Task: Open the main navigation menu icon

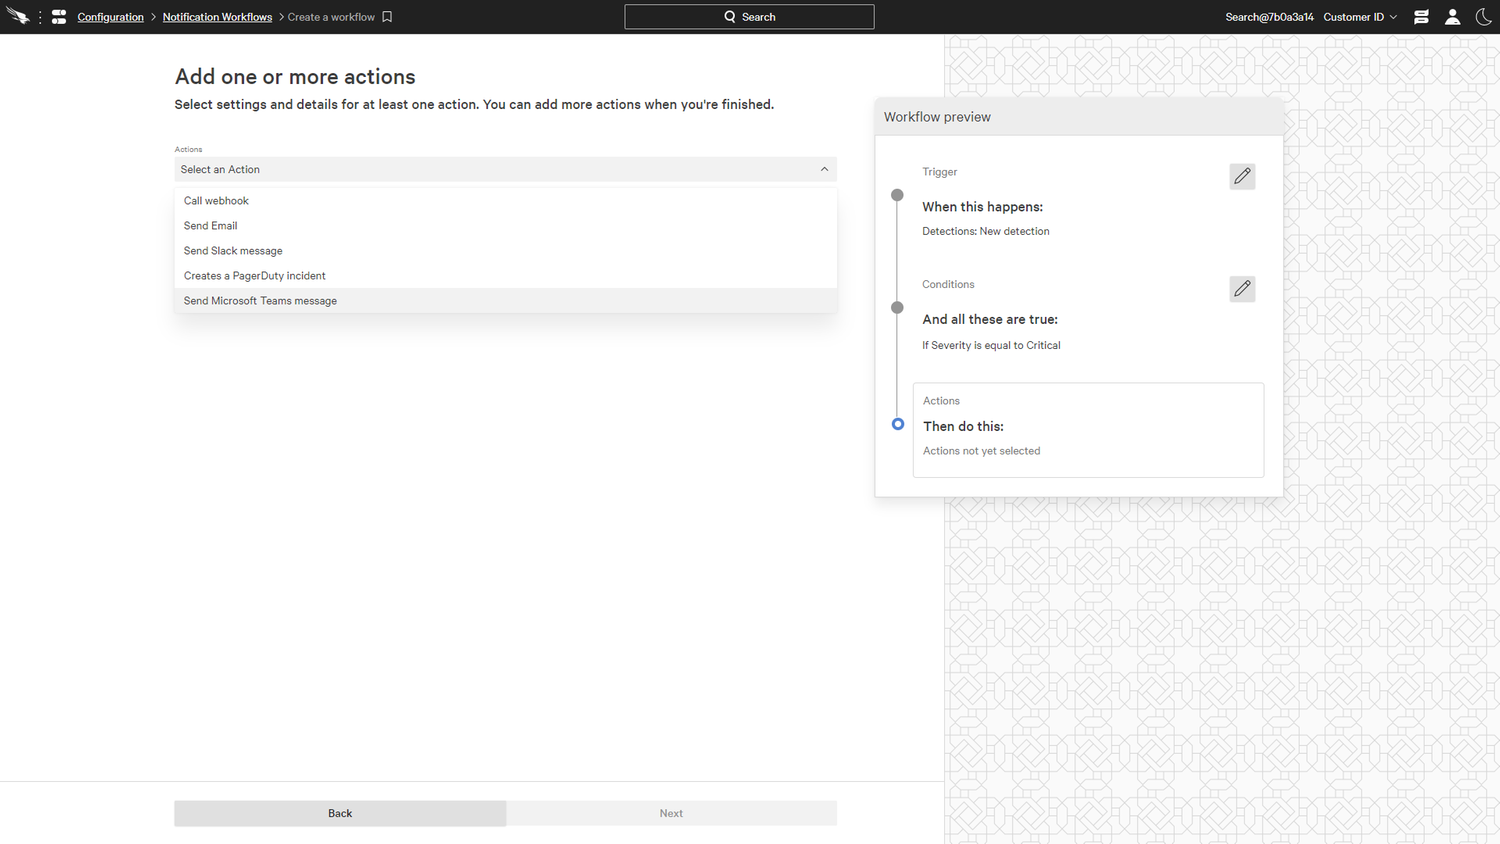Action: pos(59,17)
